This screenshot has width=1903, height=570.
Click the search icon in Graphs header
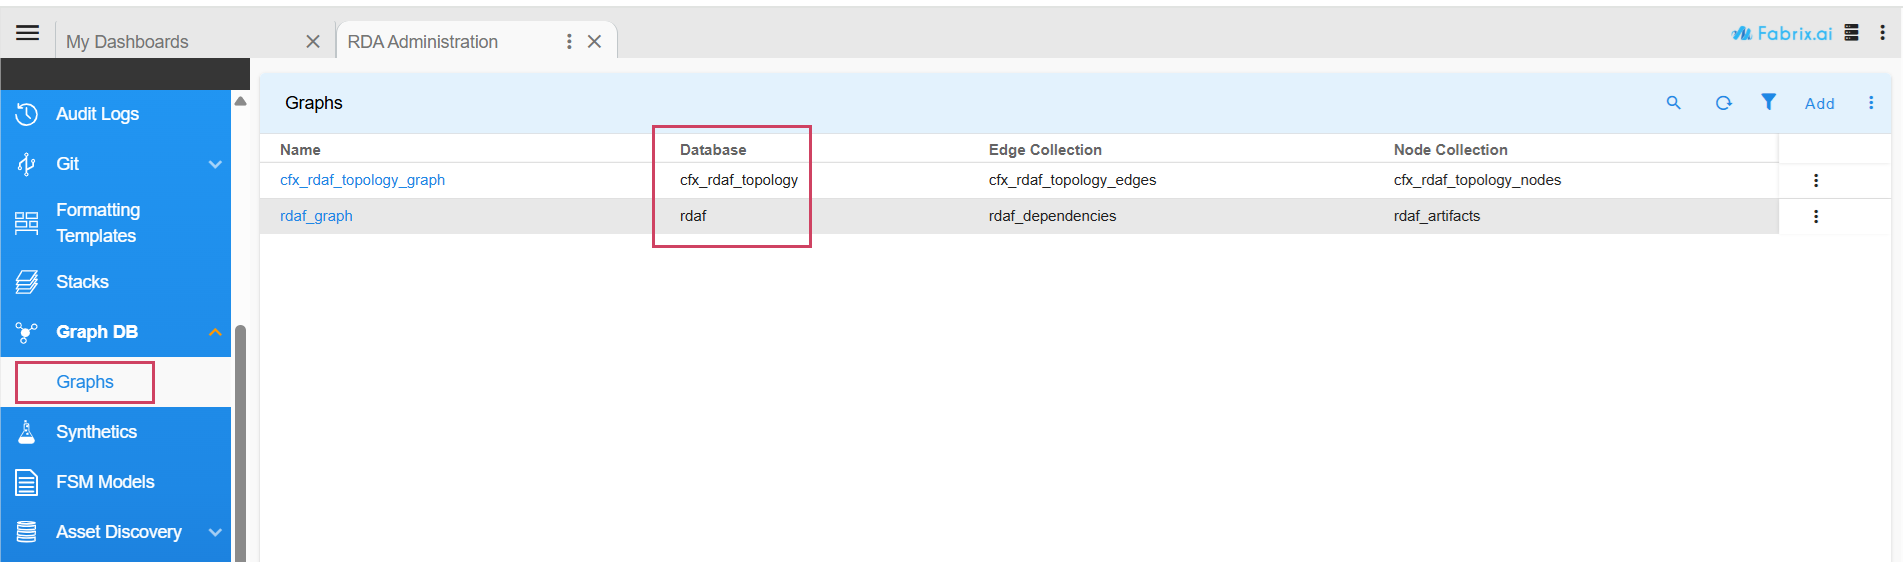[x=1673, y=103]
